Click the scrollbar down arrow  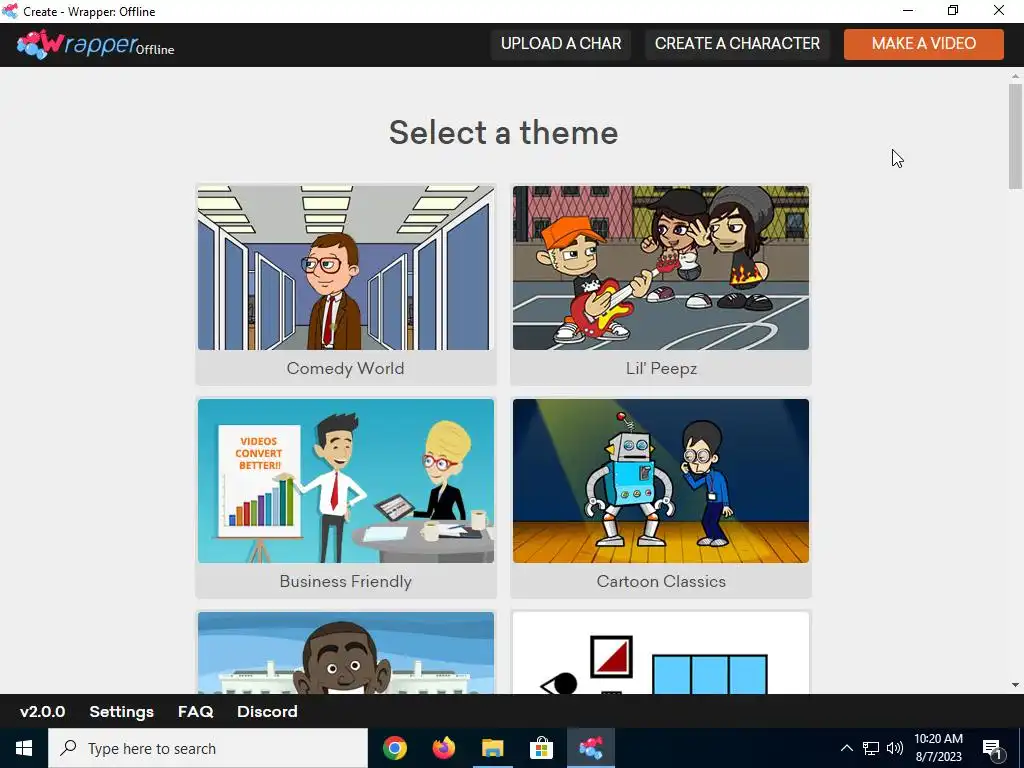1015,685
